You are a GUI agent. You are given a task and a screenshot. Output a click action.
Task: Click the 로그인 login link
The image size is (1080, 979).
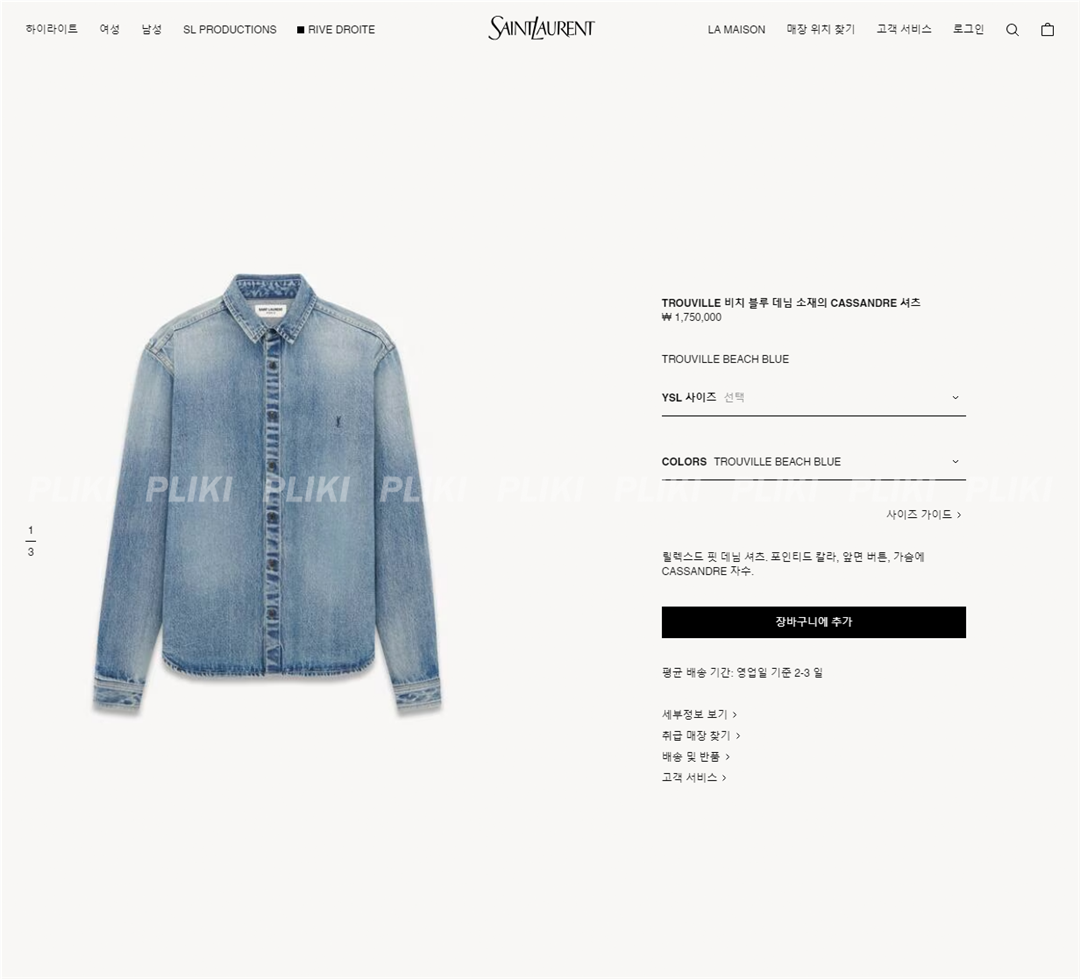coord(968,29)
